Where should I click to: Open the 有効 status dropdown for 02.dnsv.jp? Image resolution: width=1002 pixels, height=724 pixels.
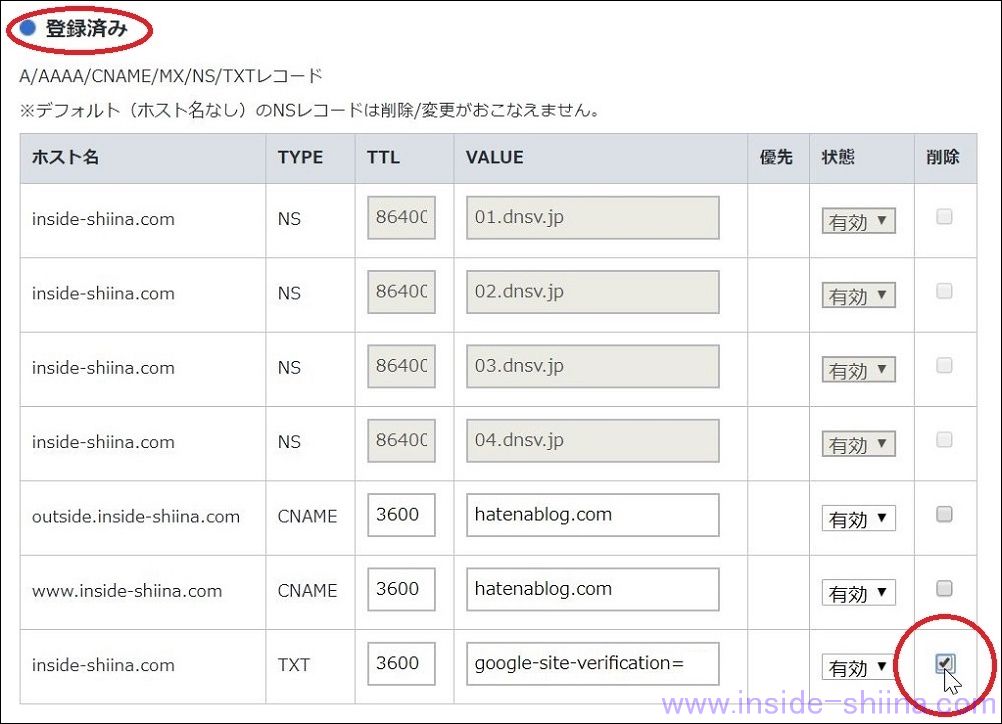857,295
